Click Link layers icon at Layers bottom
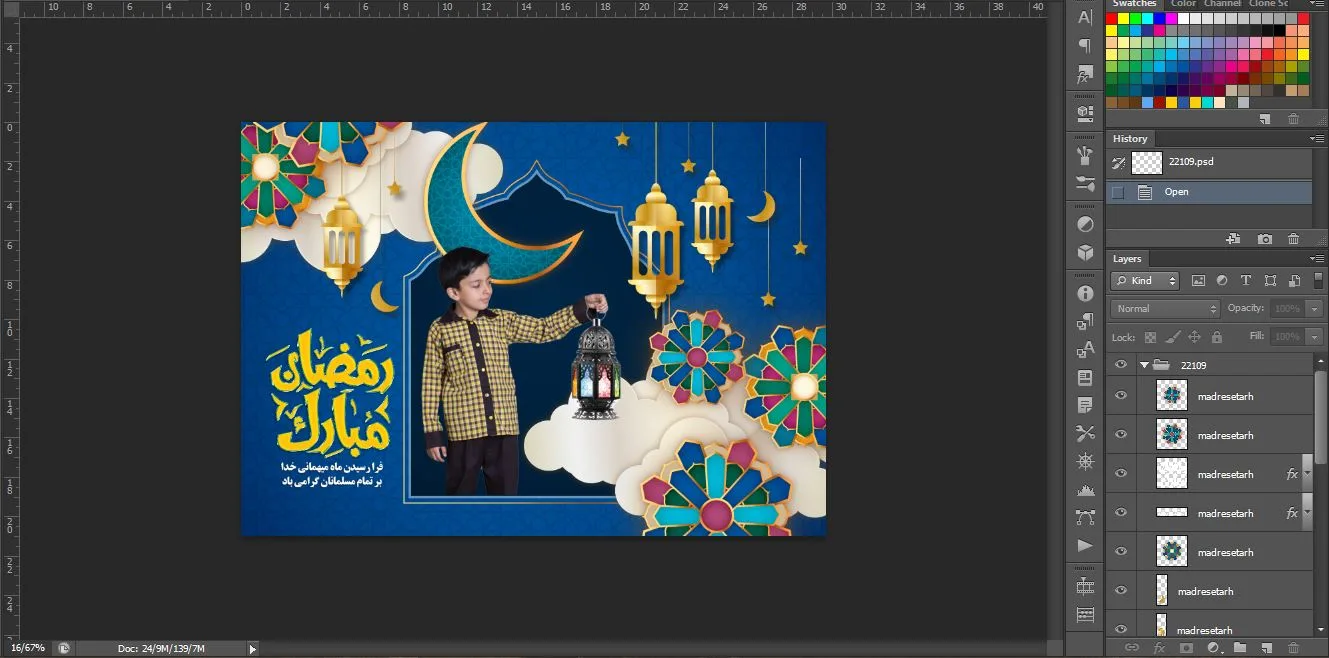This screenshot has height=658, width=1329. pyautogui.click(x=1132, y=648)
